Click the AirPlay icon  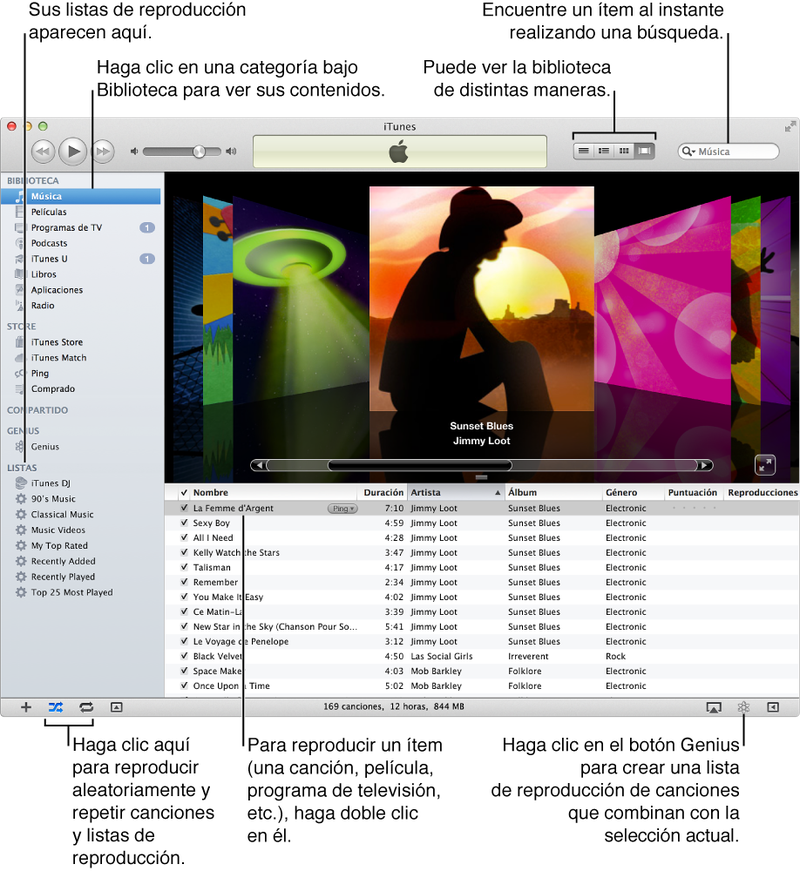tap(713, 707)
